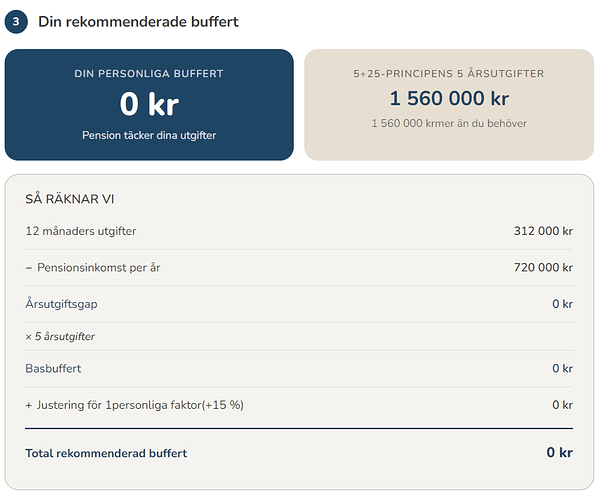Click 'Pension täcker dina utgifter' text
Image resolution: width=611 pixels, height=500 pixels.
[149, 135]
